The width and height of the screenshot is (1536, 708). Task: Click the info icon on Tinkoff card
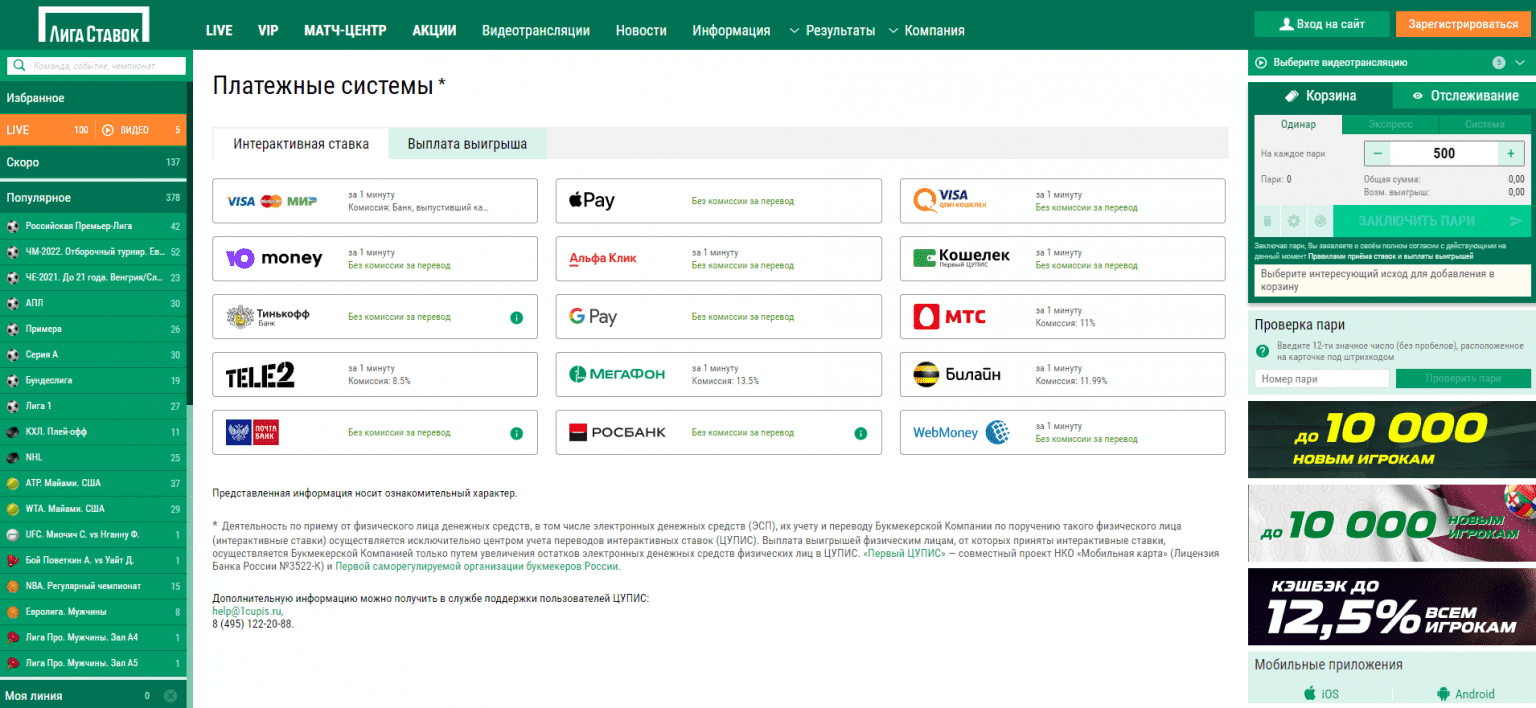pyautogui.click(x=516, y=317)
